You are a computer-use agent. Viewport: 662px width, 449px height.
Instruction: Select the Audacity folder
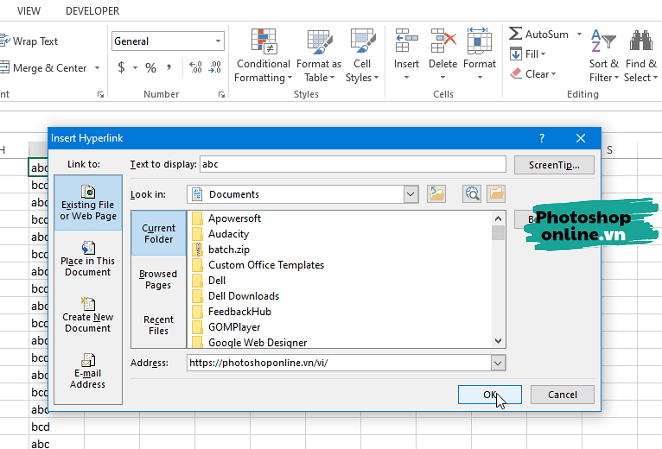point(220,234)
